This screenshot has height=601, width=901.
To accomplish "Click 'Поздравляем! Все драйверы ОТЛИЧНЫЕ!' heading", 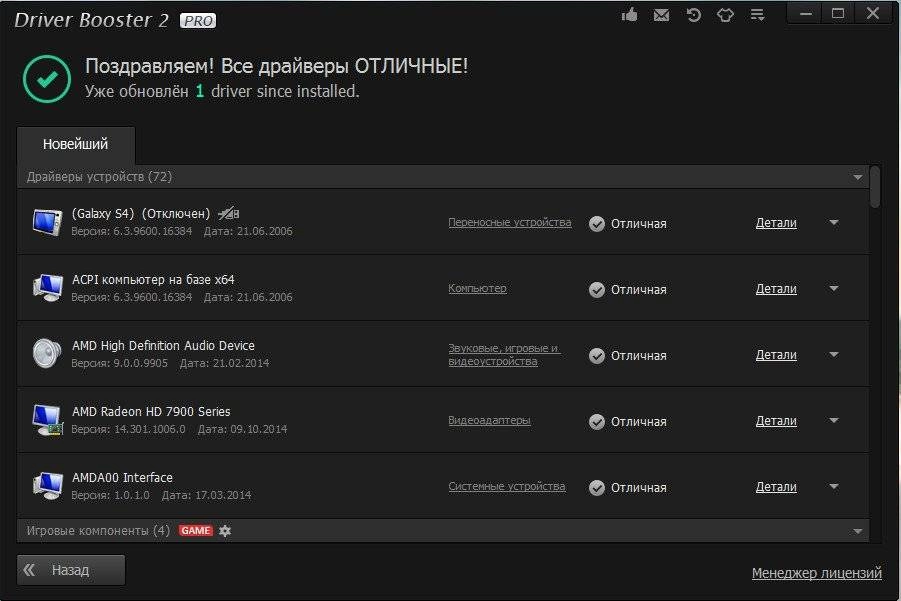I will 276,66.
